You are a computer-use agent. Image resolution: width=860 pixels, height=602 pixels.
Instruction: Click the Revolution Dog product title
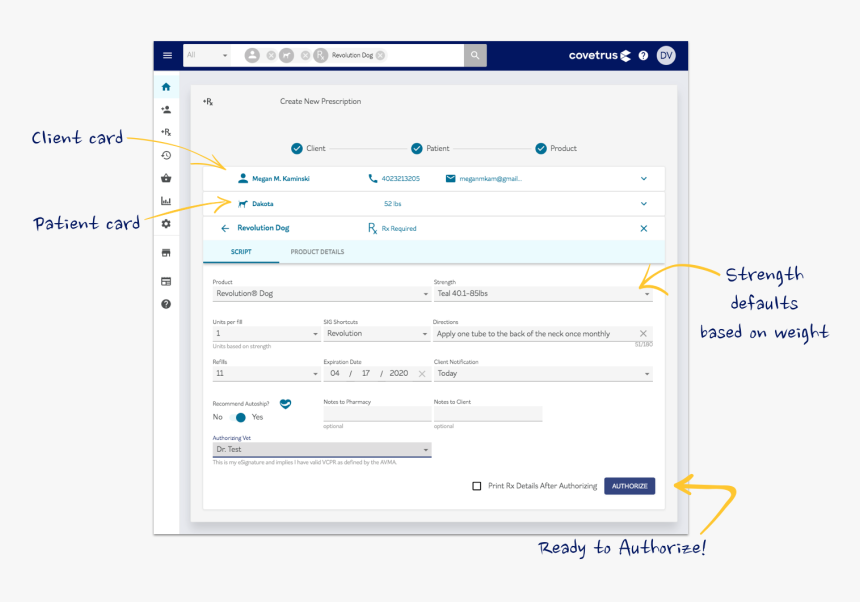pyautogui.click(x=263, y=228)
